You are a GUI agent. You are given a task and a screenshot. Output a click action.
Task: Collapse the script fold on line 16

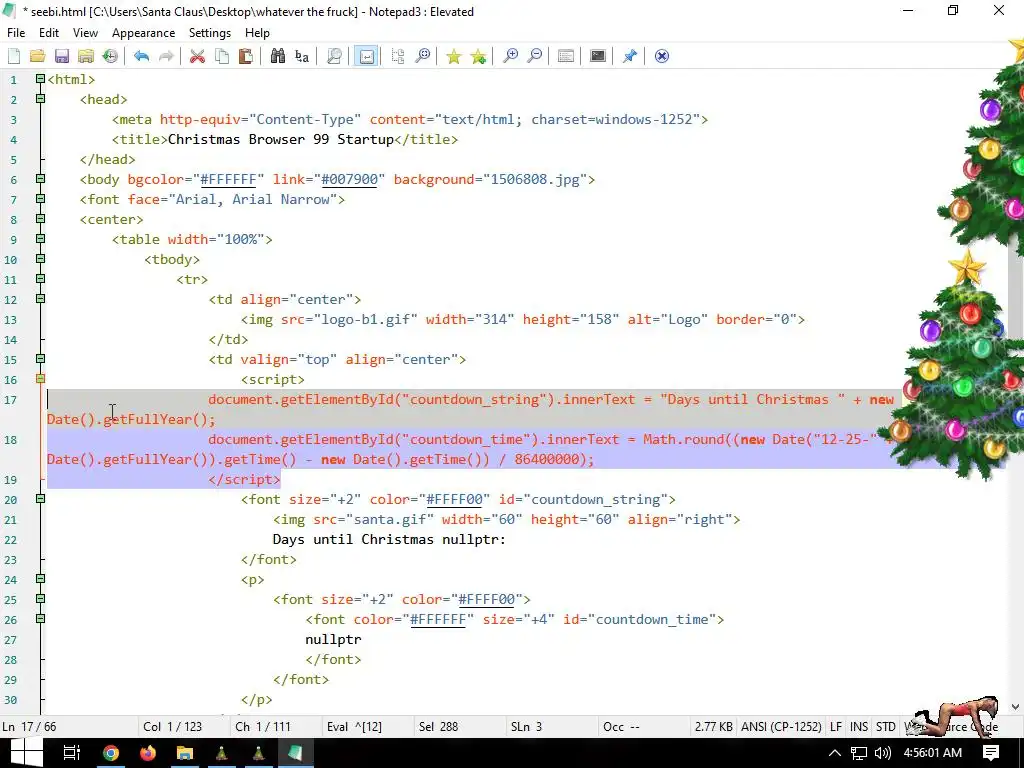coord(40,379)
